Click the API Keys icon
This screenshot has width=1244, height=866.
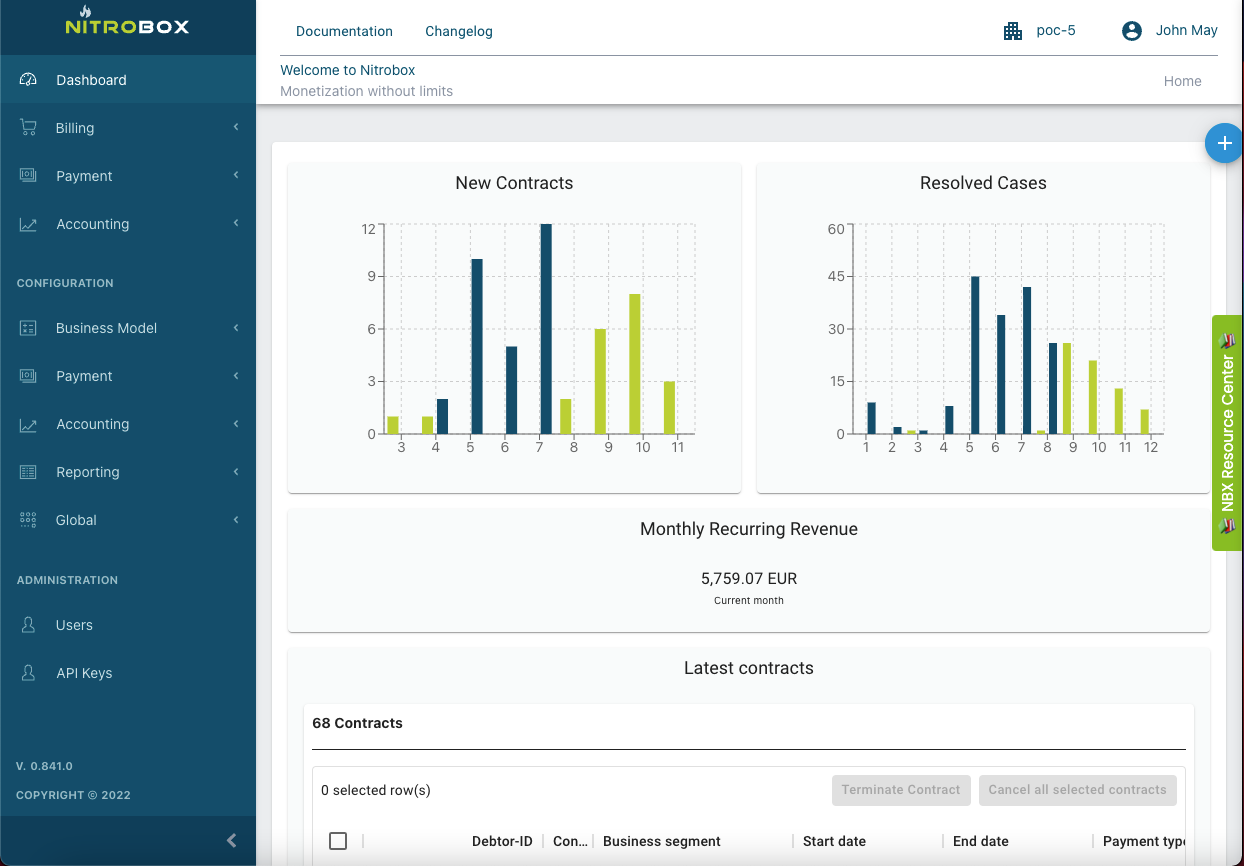pyautogui.click(x=28, y=673)
